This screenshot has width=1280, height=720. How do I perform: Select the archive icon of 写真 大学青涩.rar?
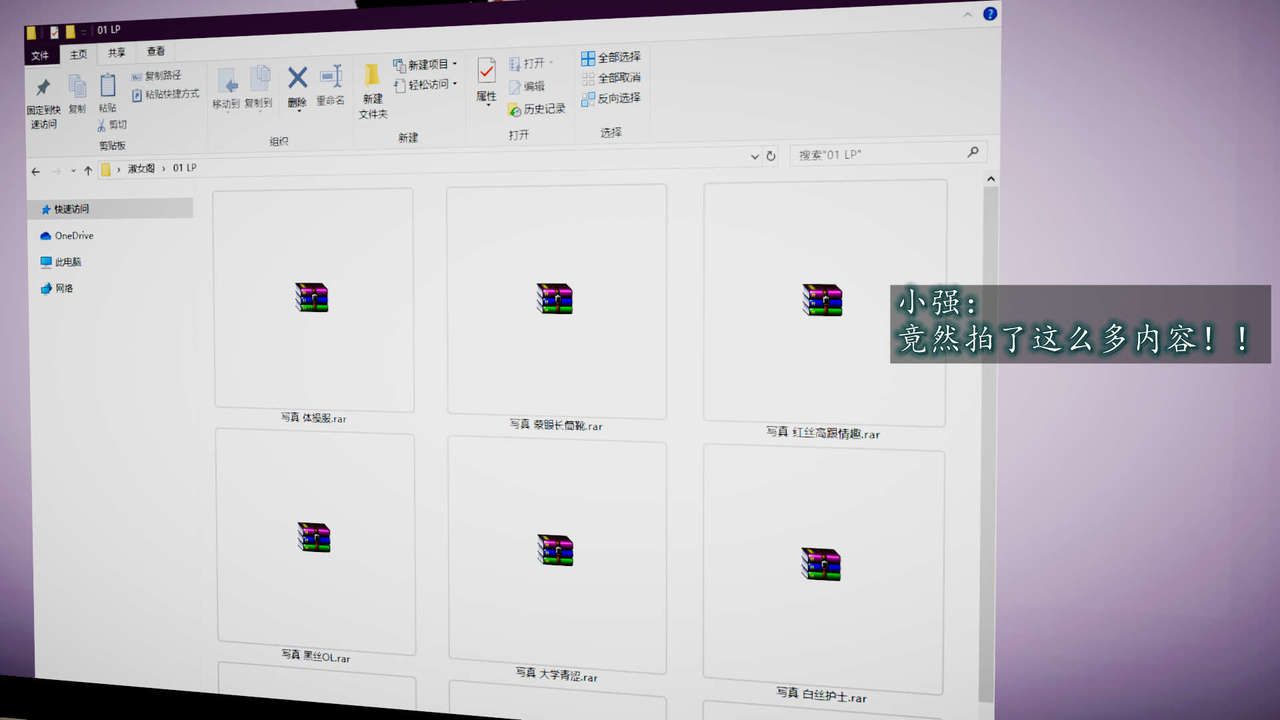point(555,550)
